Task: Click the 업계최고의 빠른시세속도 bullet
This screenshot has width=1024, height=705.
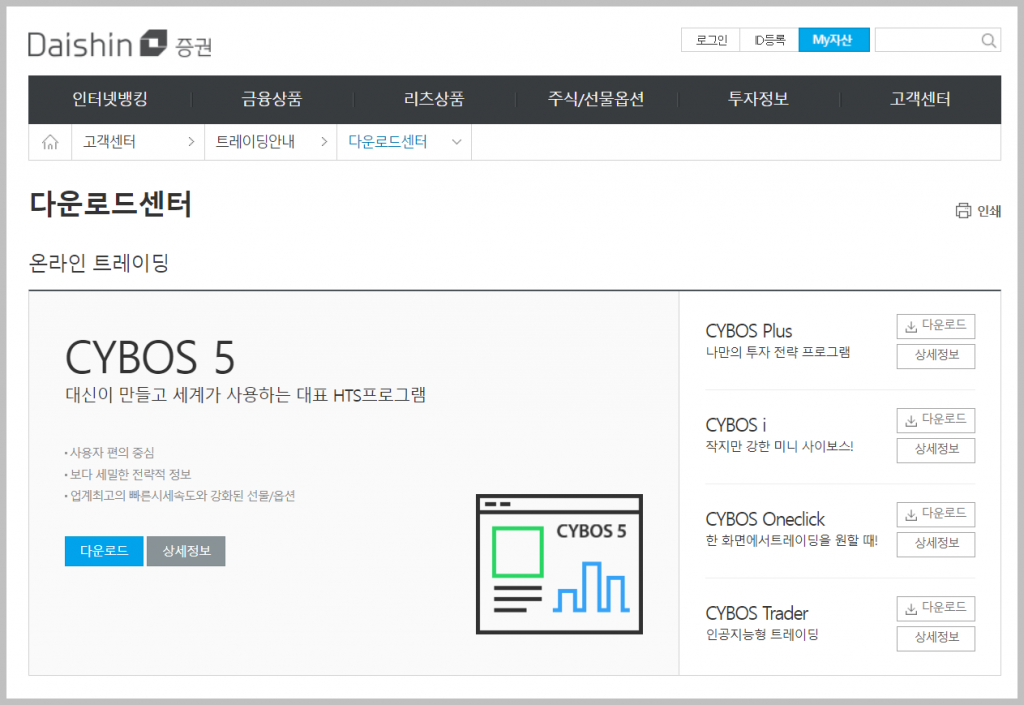Action: click(x=180, y=495)
